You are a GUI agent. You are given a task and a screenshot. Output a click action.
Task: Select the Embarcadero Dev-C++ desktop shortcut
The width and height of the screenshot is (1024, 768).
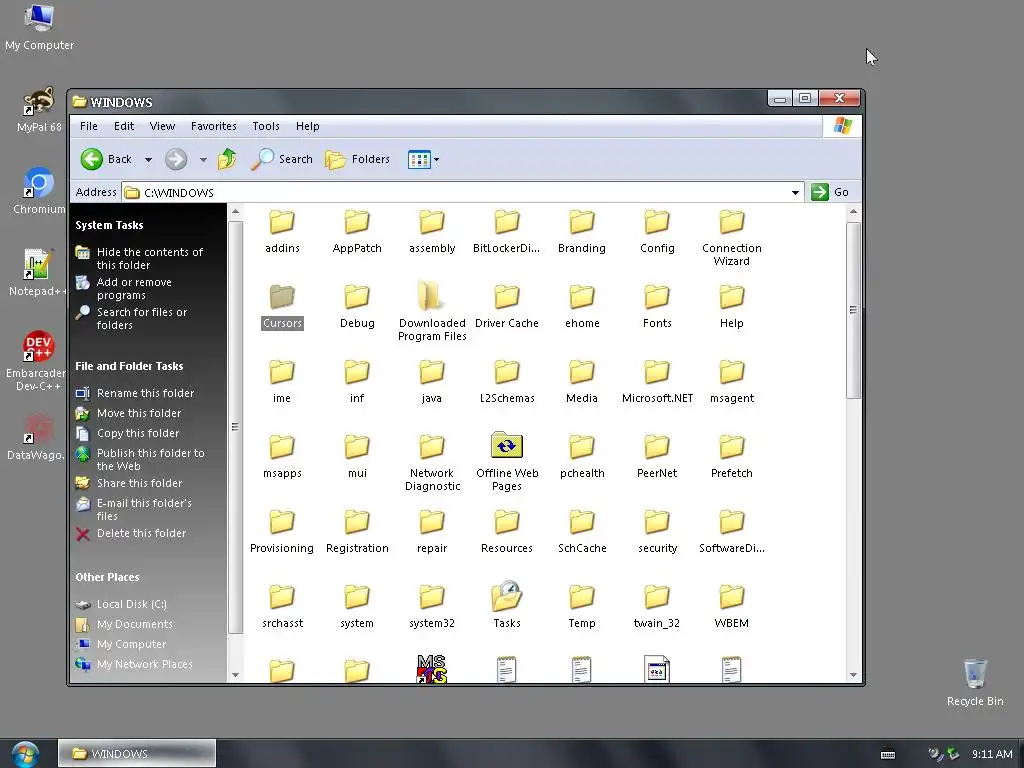[x=37, y=360]
